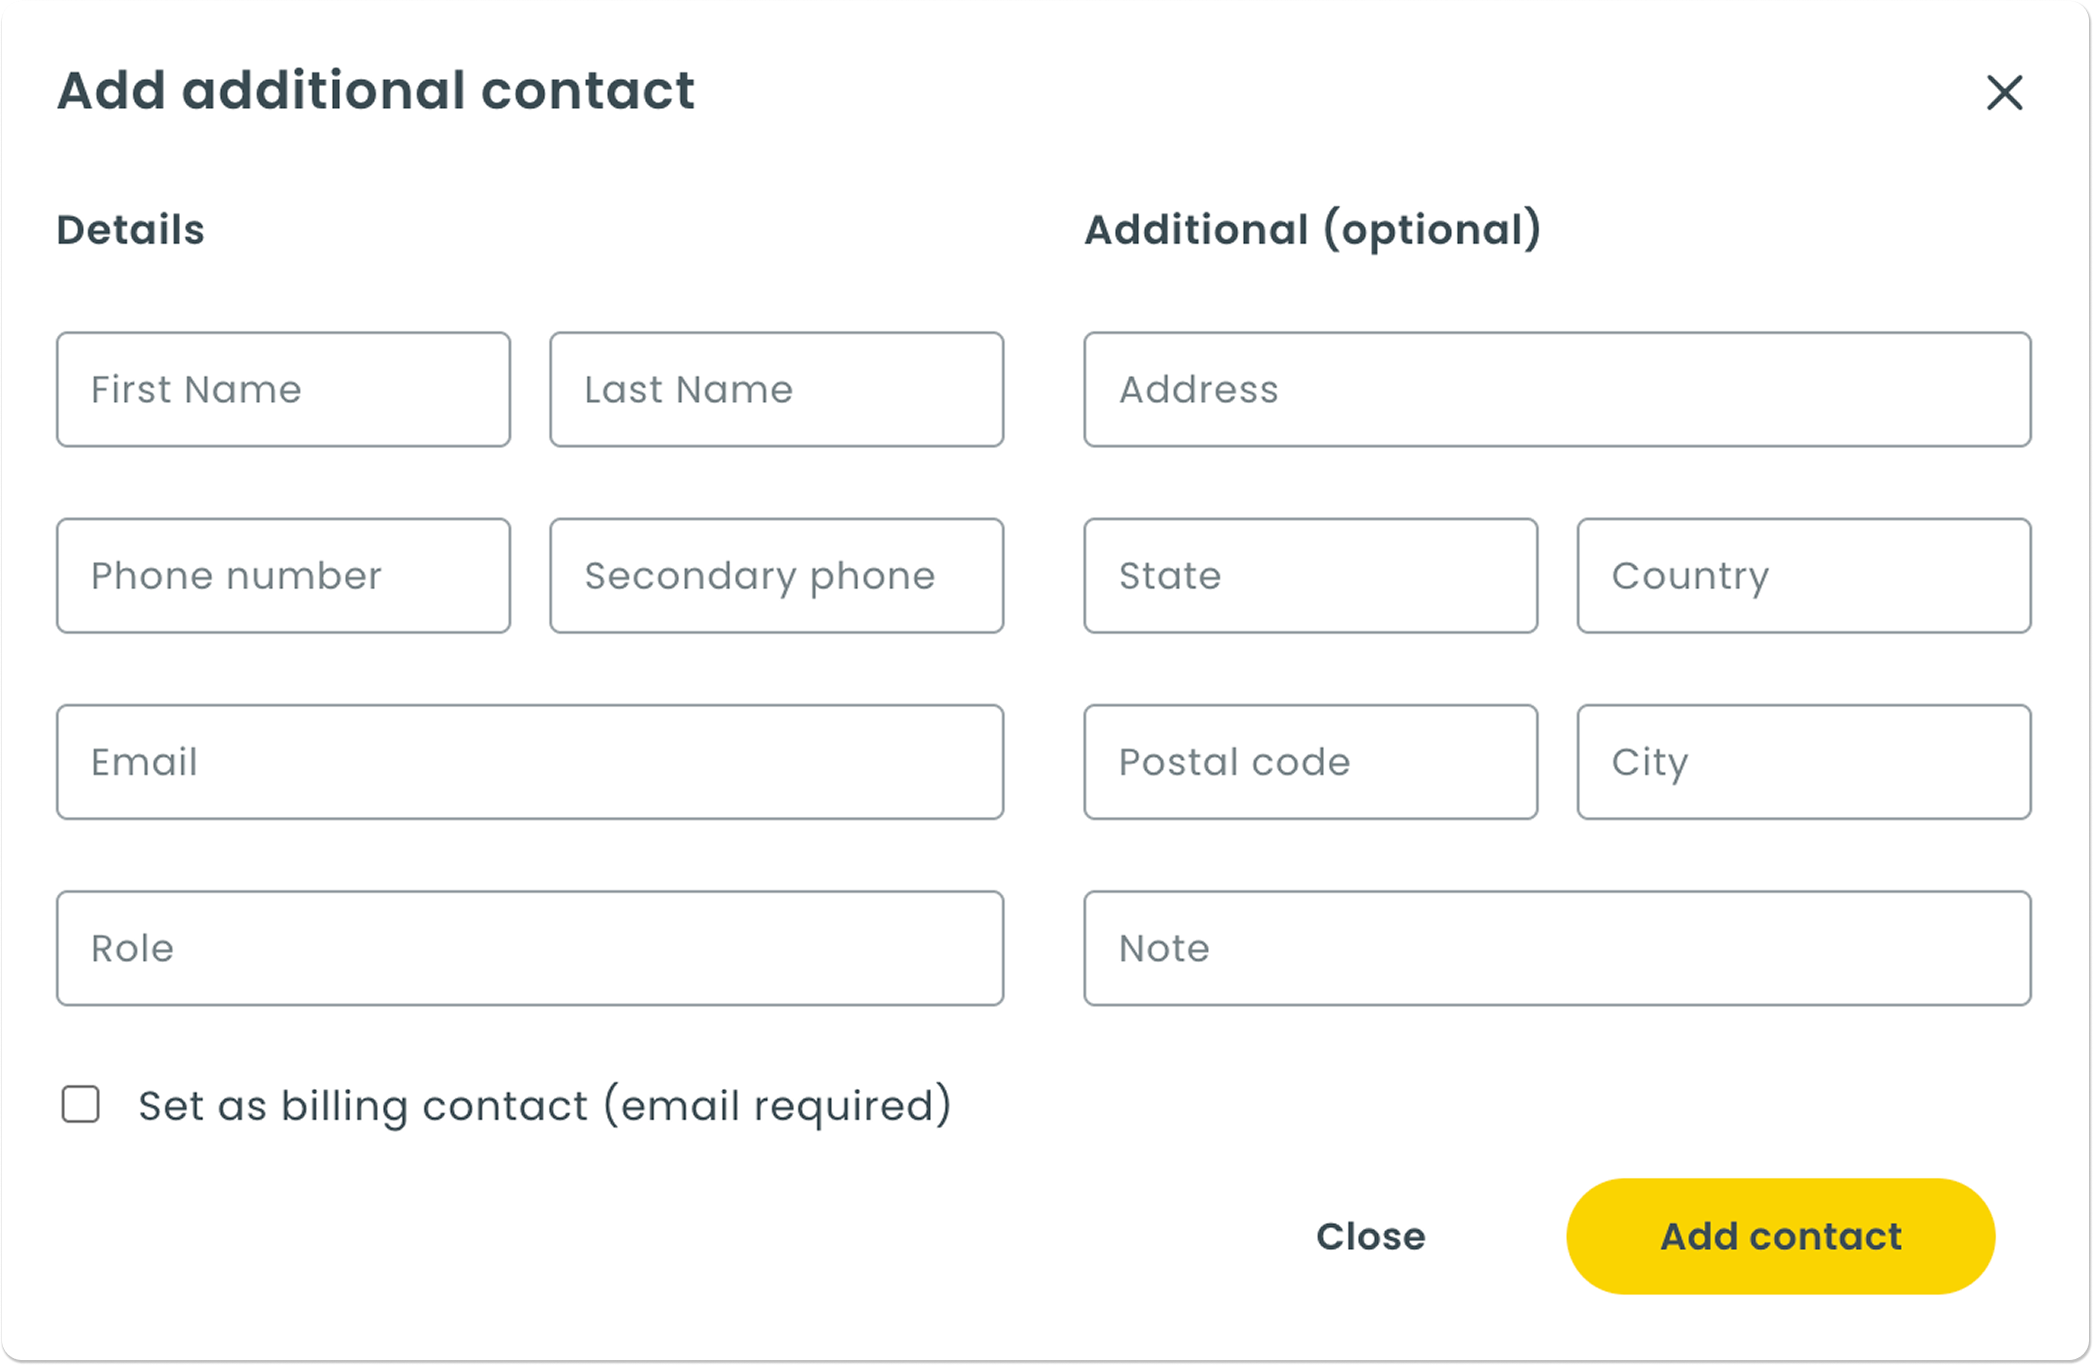The height and width of the screenshot is (1365, 2093).
Task: Select the Country field
Action: 1803,576
